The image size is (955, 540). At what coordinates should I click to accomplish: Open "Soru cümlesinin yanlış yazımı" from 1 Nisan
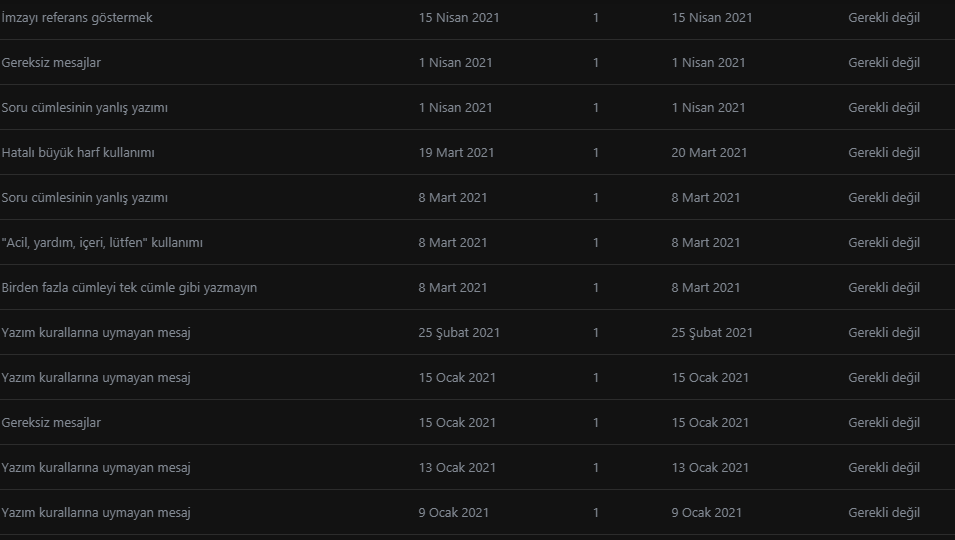(84, 108)
